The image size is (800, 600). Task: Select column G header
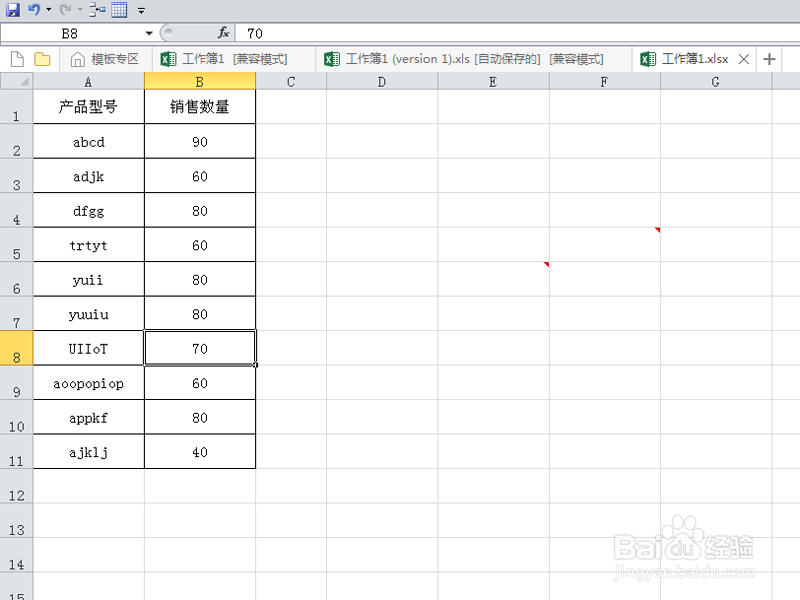(x=715, y=82)
